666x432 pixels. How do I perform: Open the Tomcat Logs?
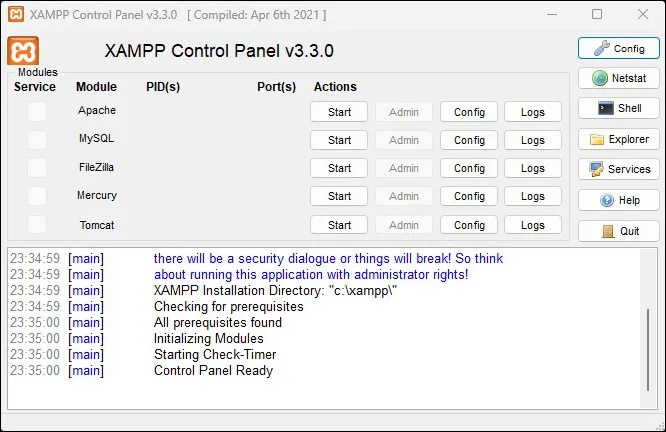[x=532, y=225]
